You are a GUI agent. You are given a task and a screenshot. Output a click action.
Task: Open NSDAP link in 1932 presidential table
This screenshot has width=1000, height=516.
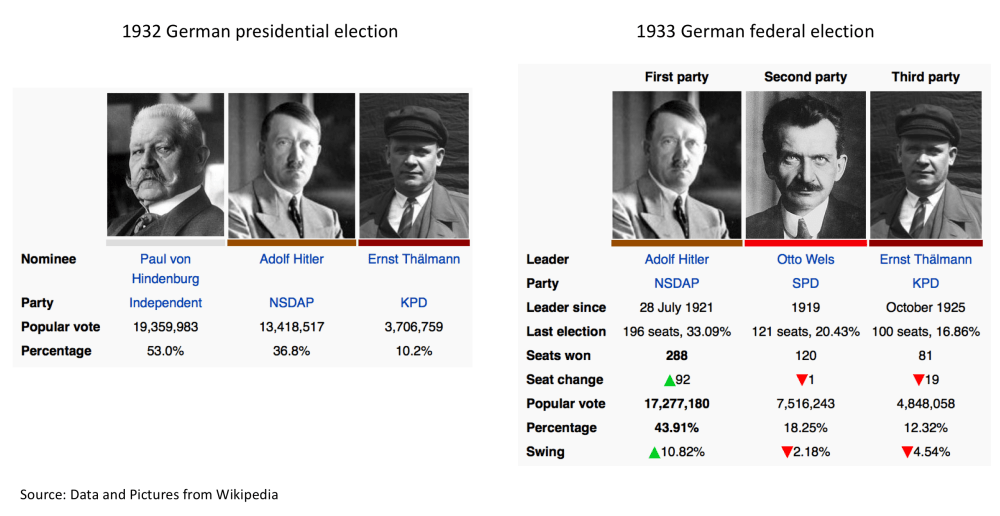coord(291,302)
